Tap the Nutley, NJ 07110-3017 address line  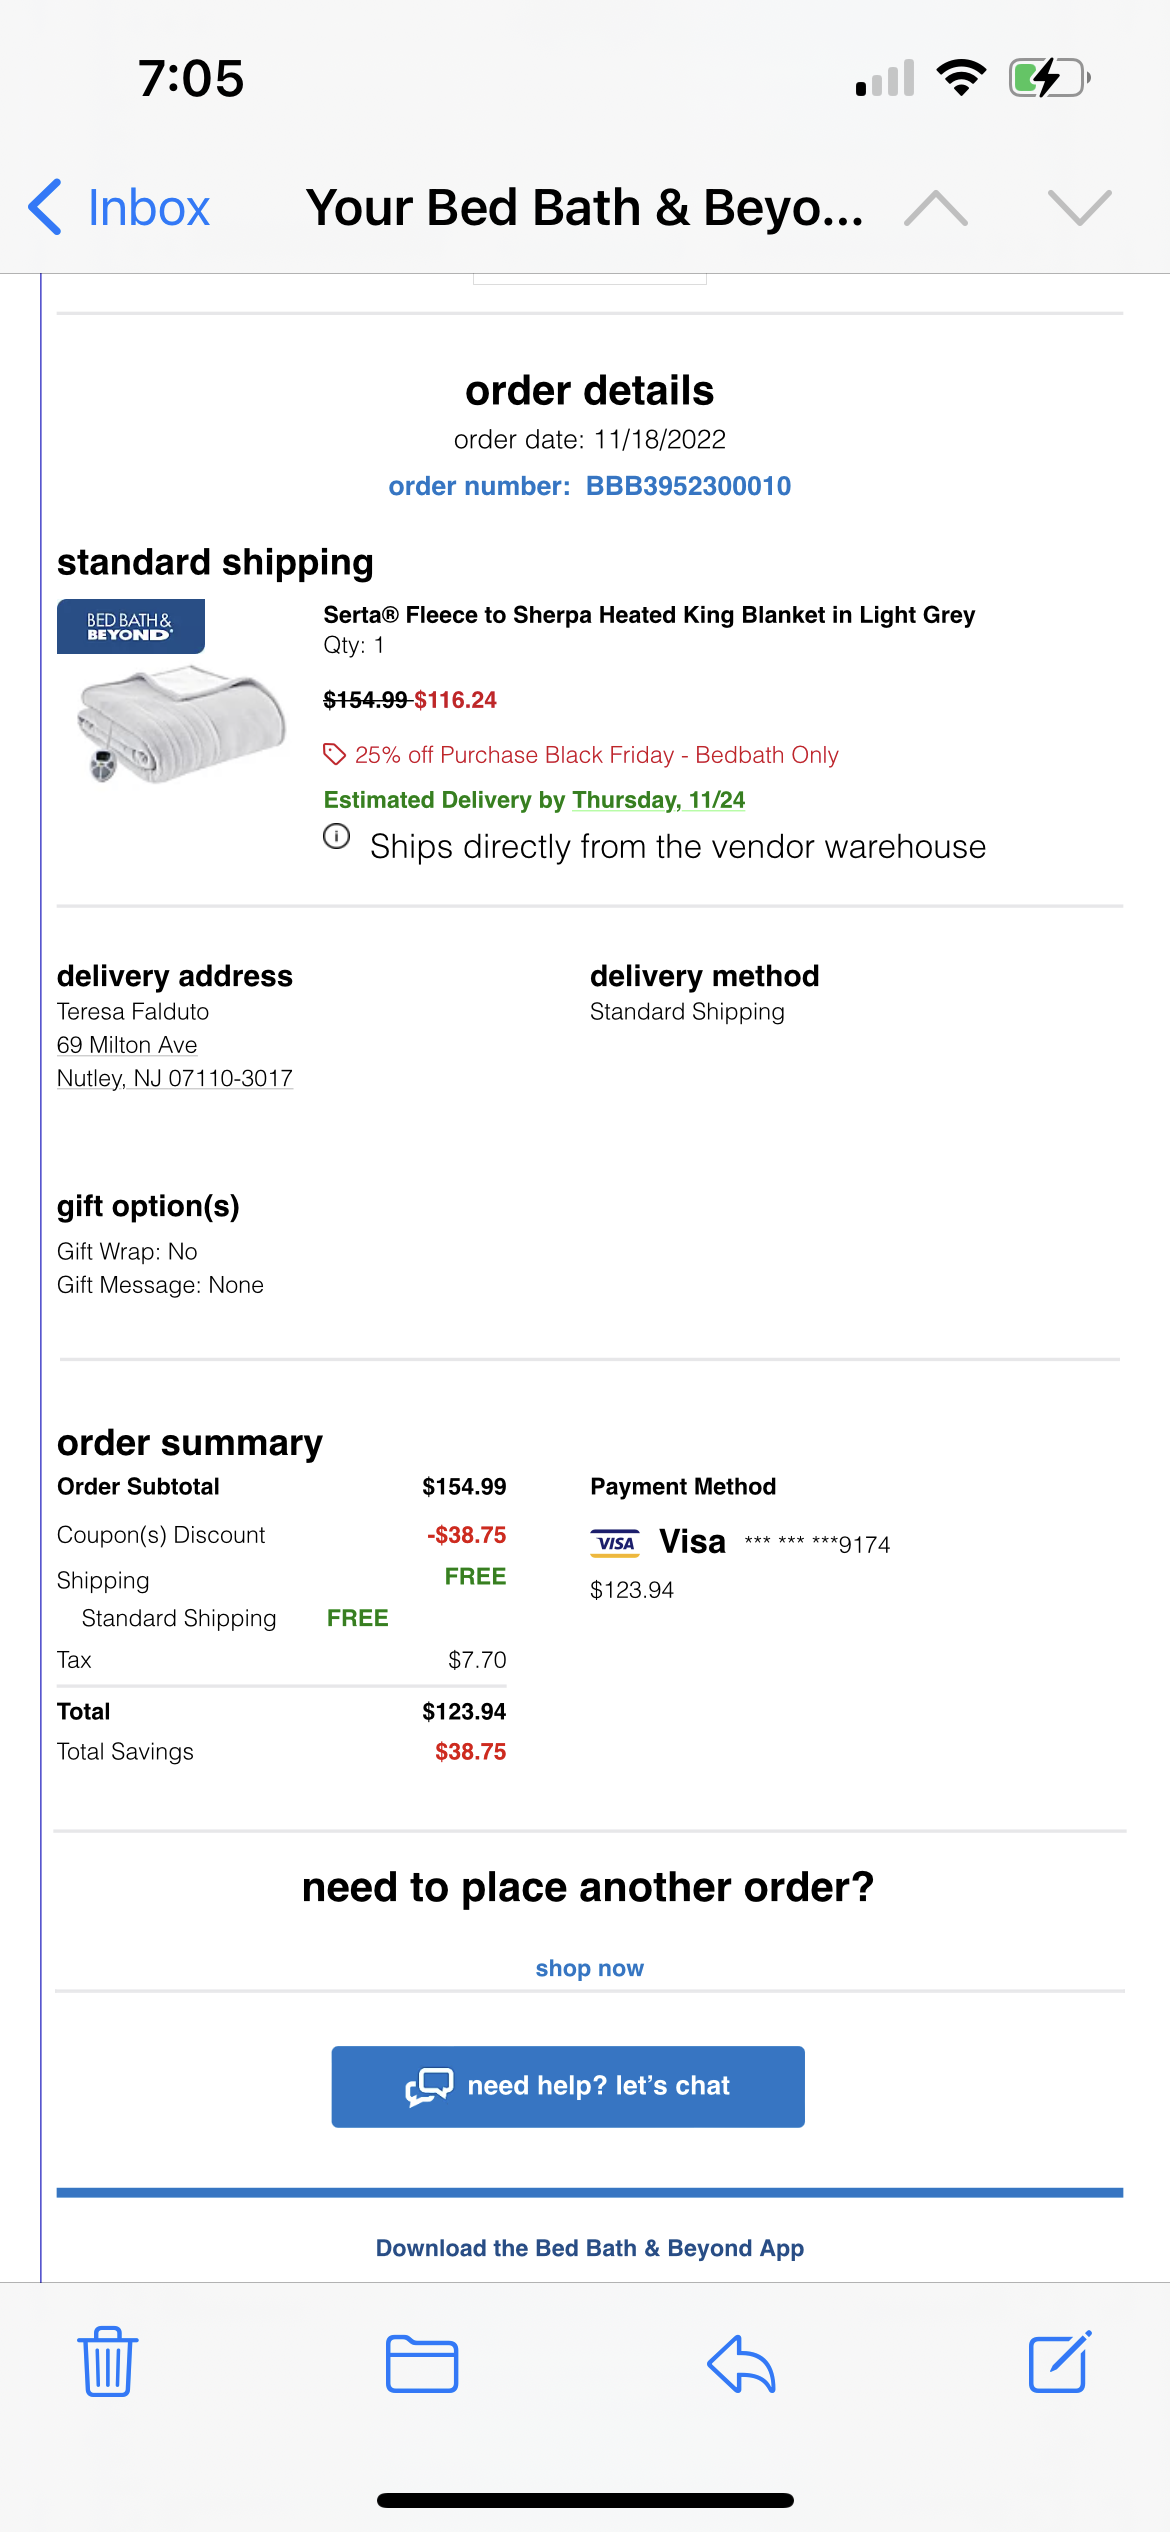[175, 1078]
